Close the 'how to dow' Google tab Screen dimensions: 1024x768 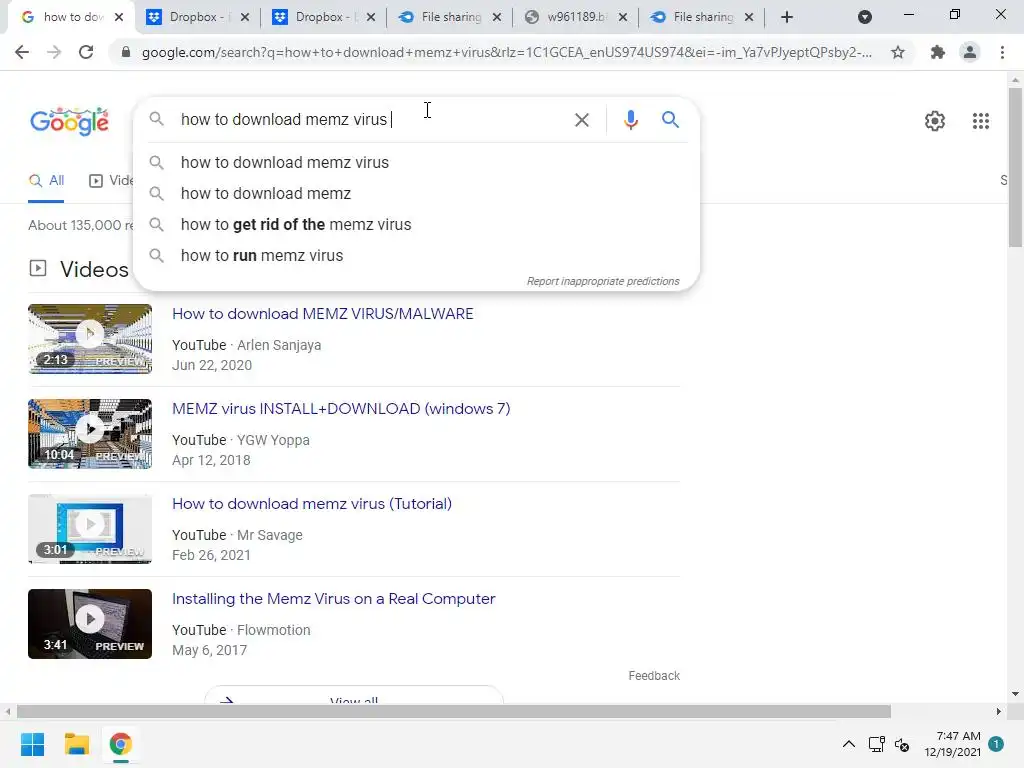click(119, 17)
